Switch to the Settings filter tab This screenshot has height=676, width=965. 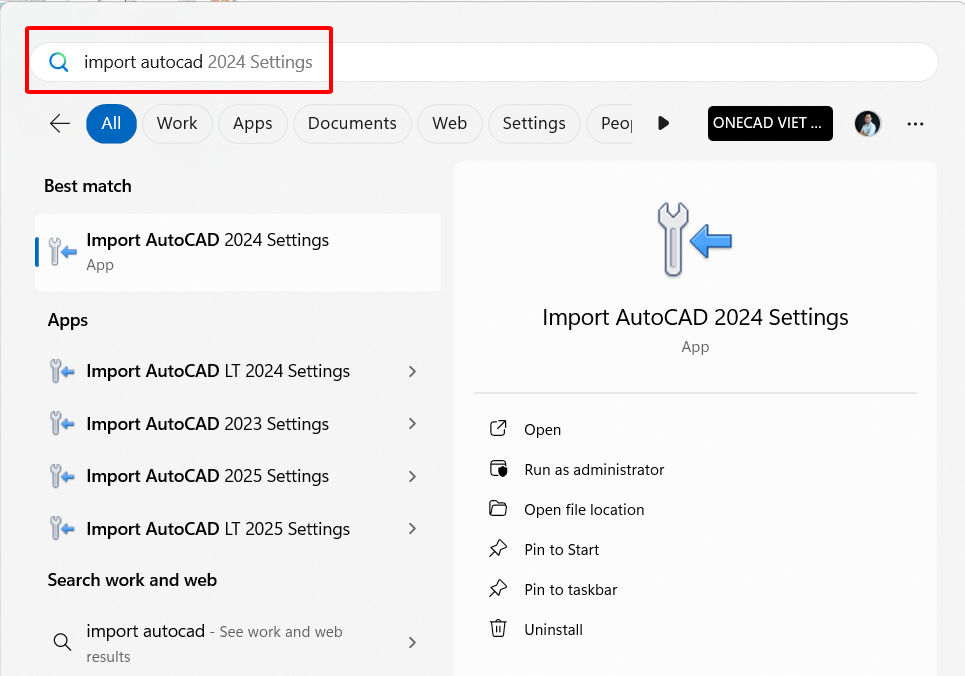click(x=534, y=124)
